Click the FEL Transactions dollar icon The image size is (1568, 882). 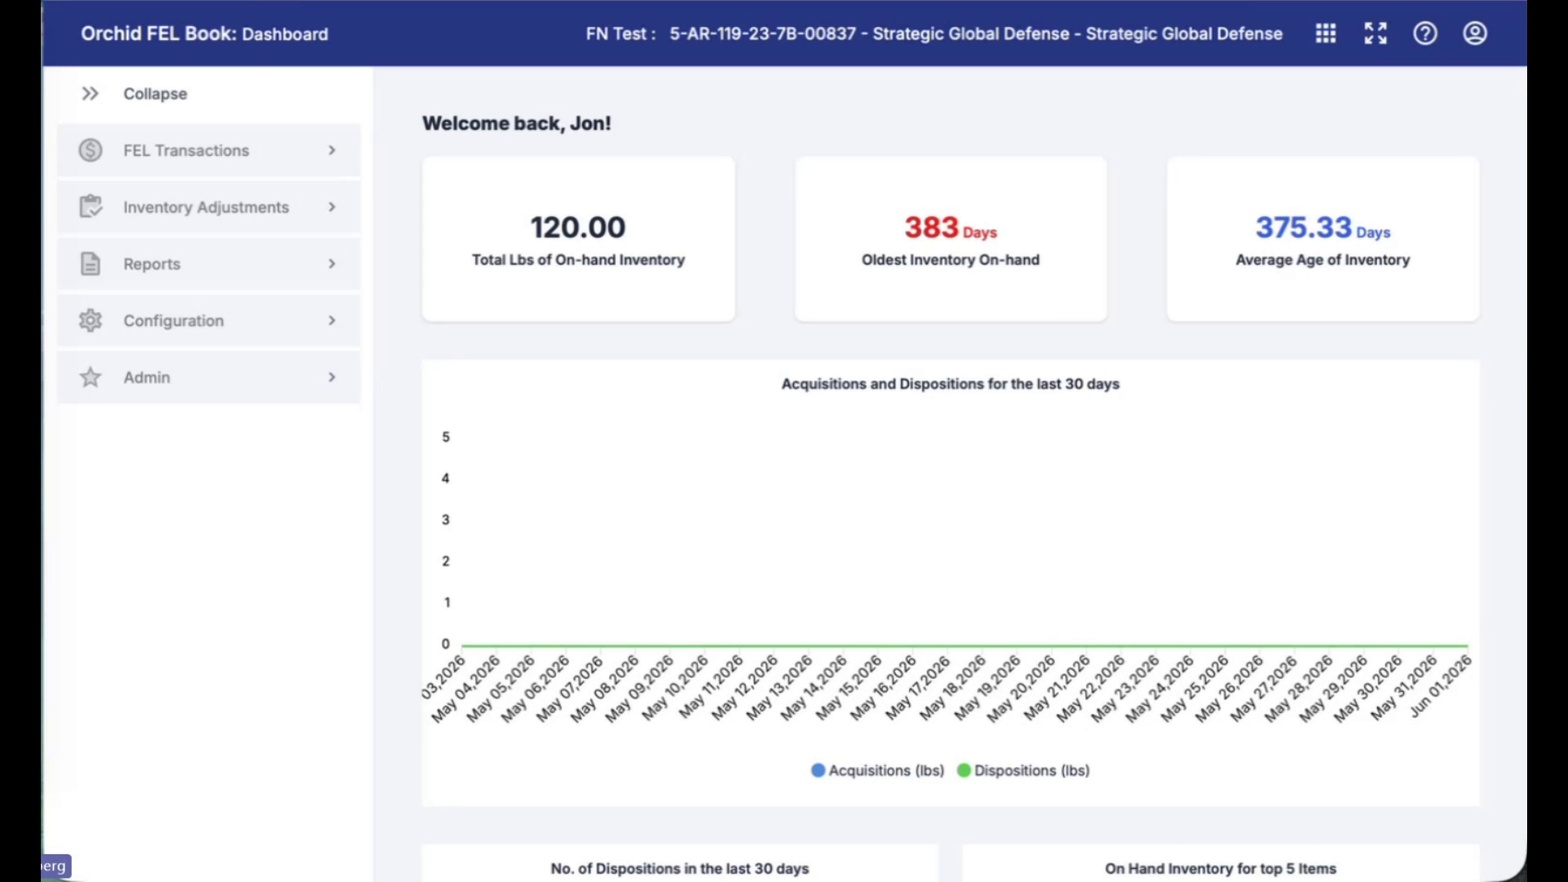[90, 150]
